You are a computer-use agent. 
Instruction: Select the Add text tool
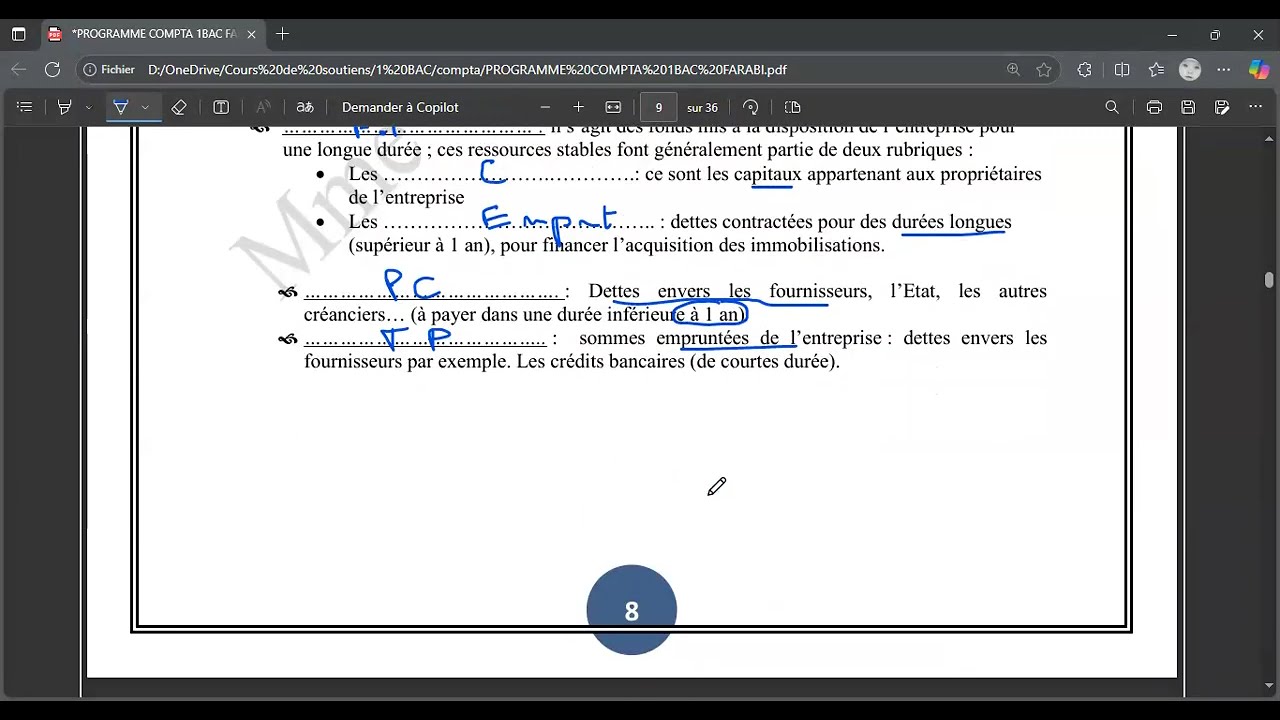[x=221, y=107]
